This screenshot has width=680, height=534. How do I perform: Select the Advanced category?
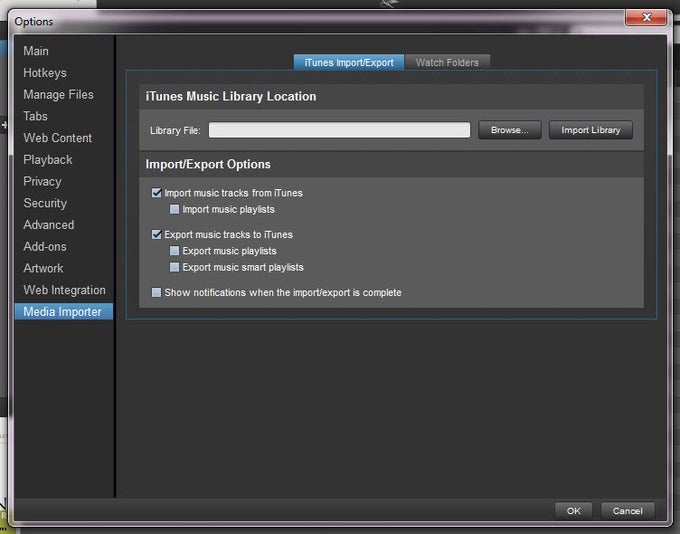pos(49,225)
